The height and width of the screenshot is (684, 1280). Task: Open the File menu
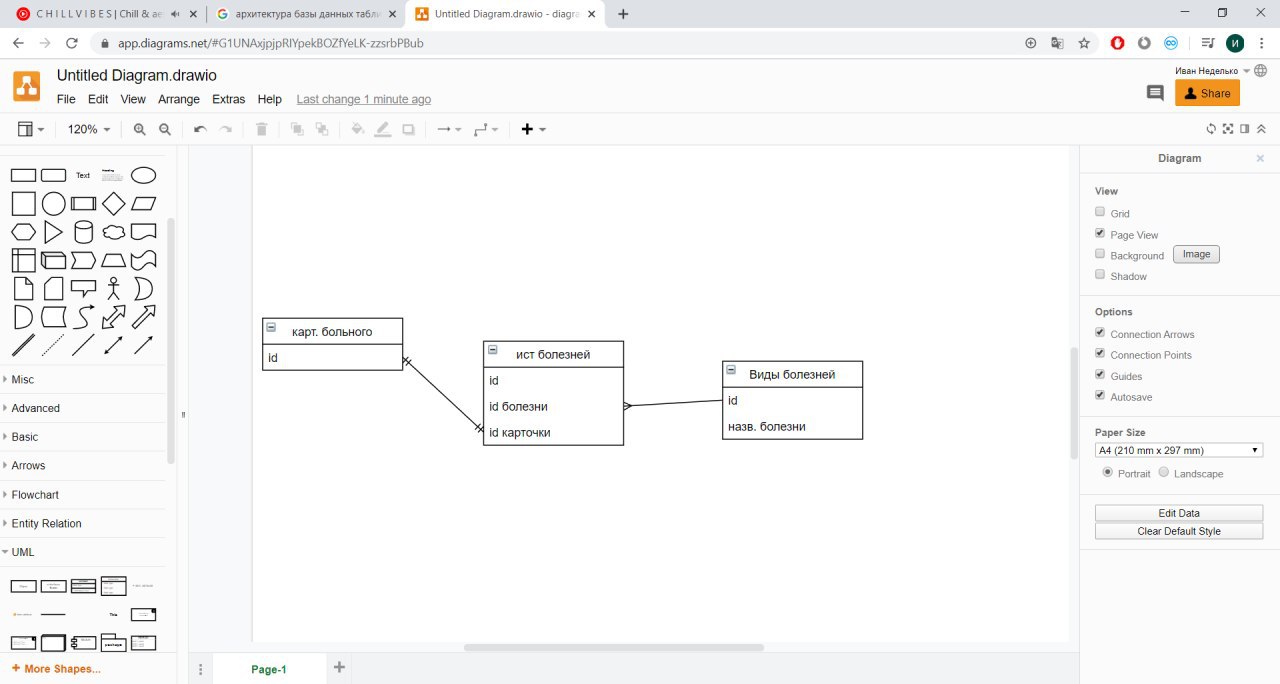pos(66,99)
